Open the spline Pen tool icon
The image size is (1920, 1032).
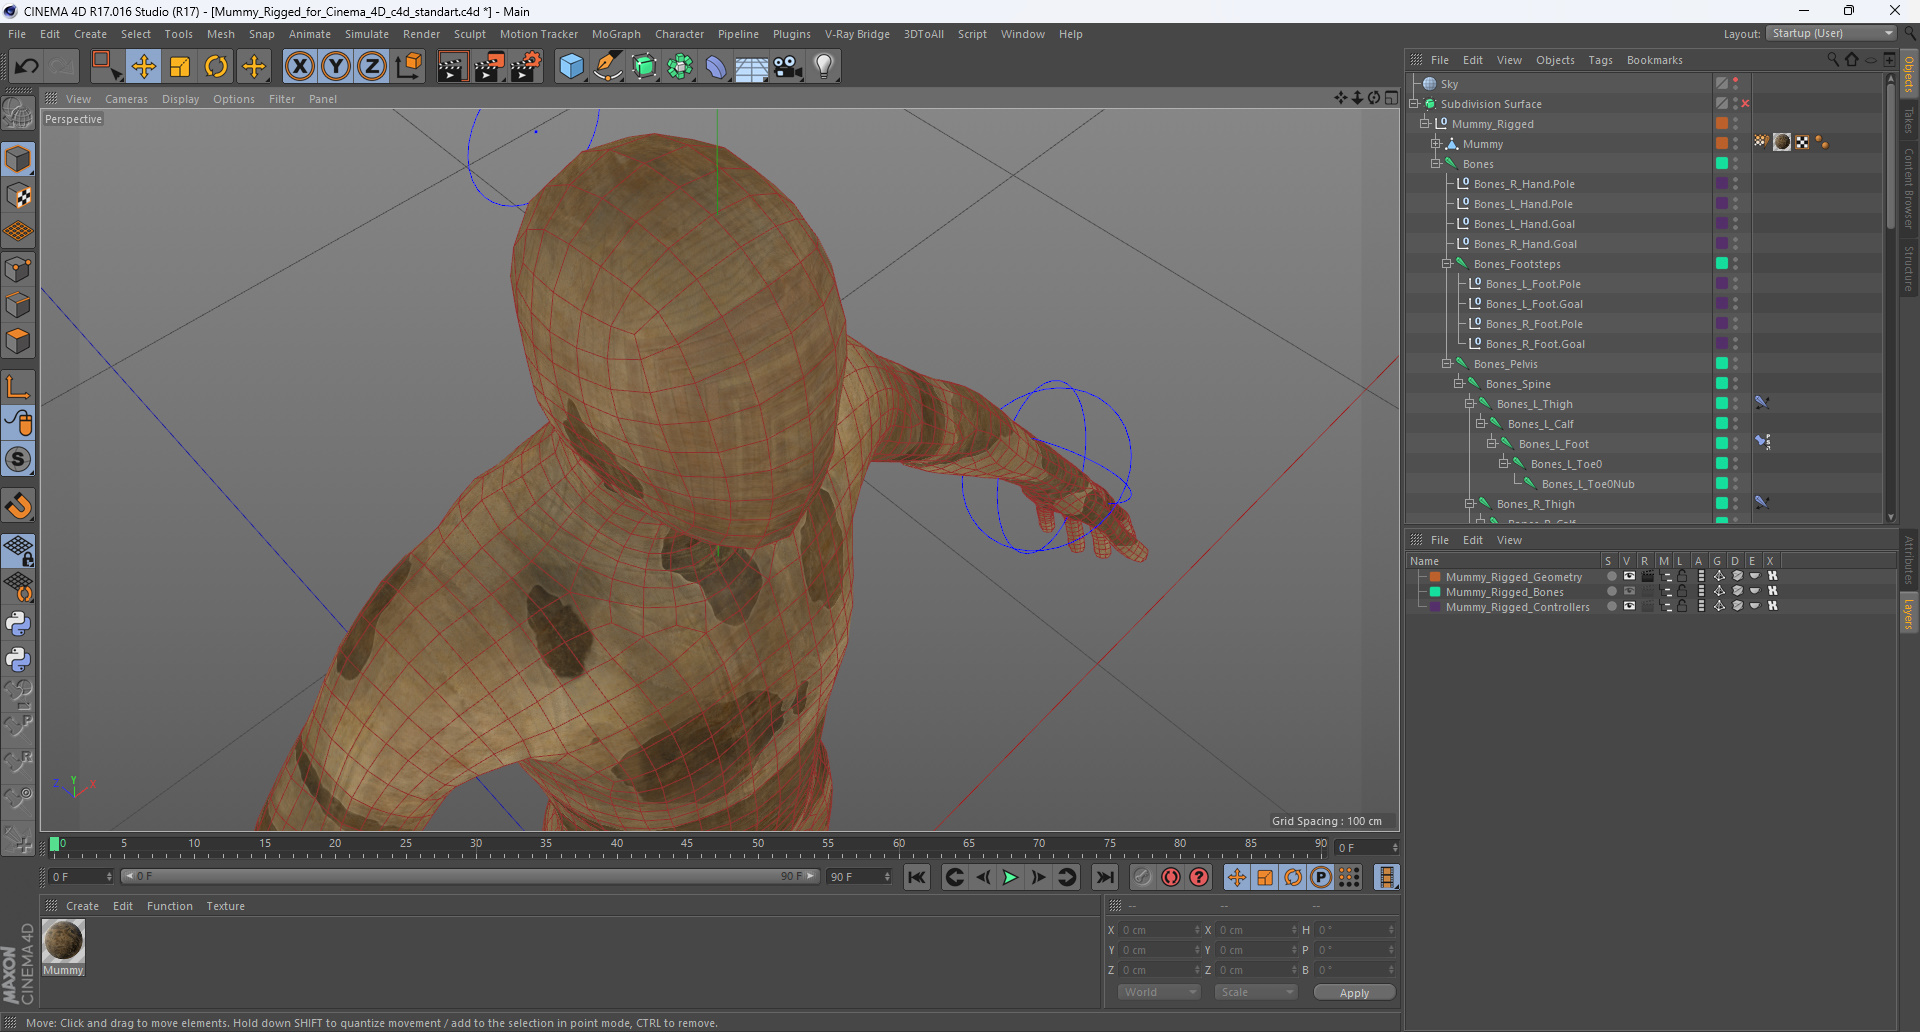pos(607,67)
